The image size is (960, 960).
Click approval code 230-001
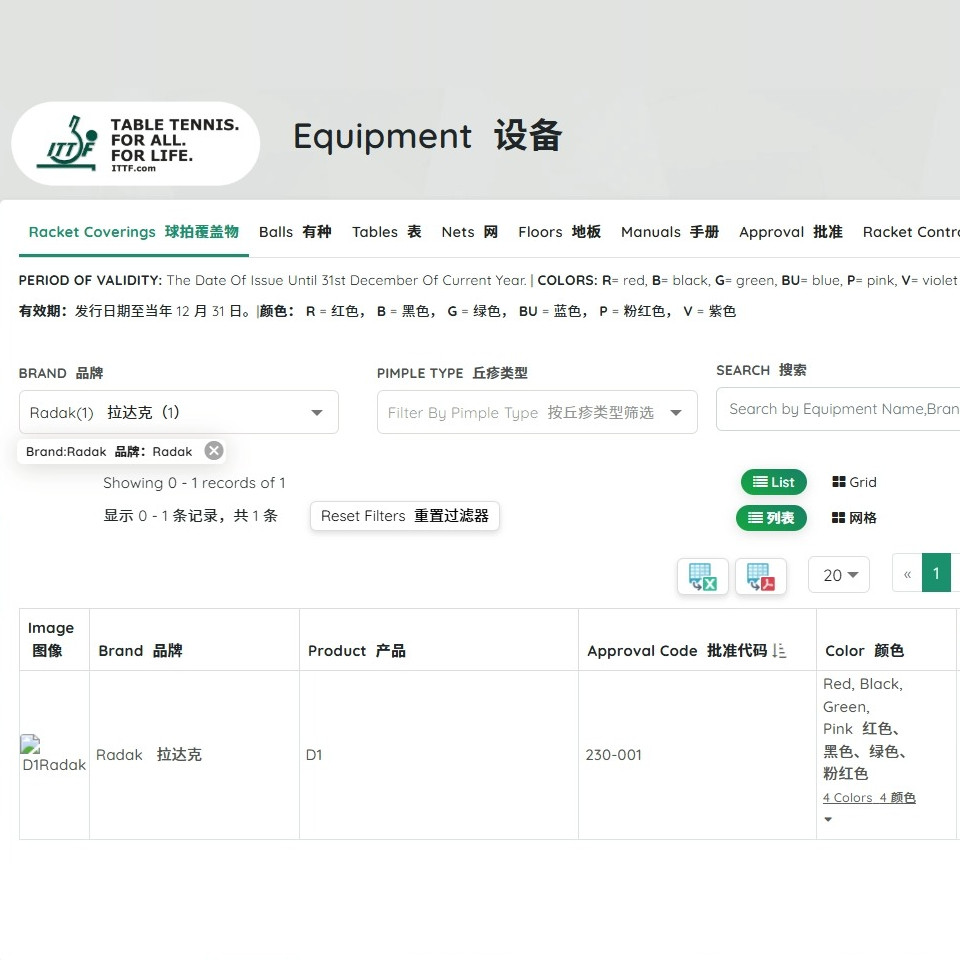click(613, 755)
